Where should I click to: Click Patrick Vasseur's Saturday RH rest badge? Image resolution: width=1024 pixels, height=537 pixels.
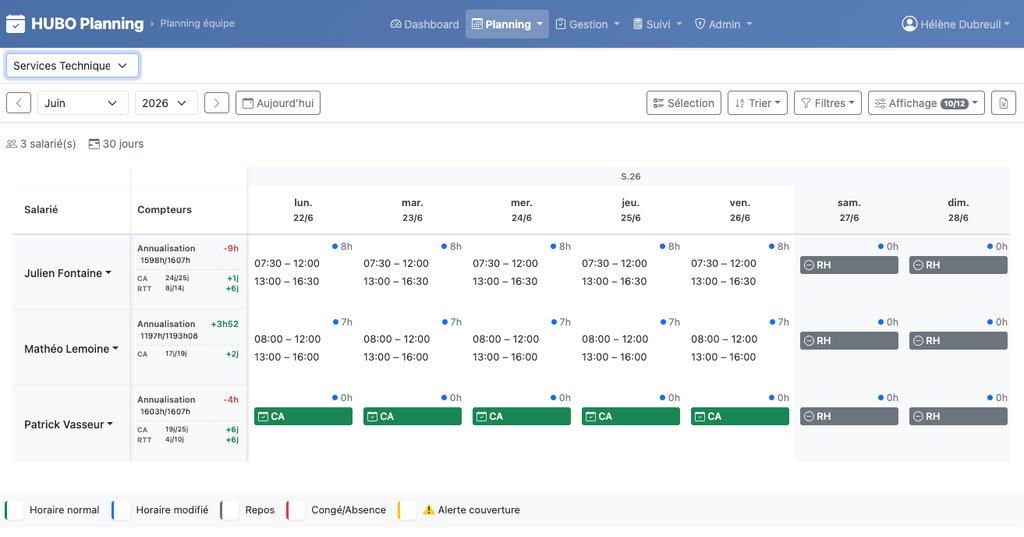pos(849,416)
